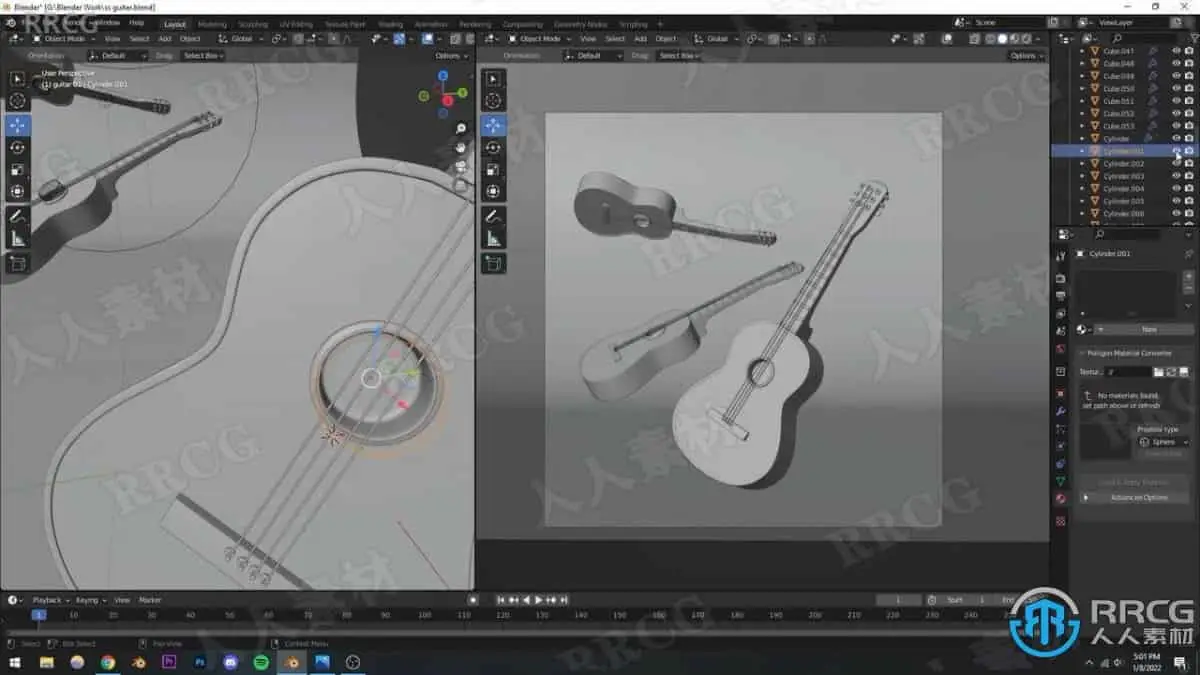Open the left viewport Object Mode dropdown
Viewport: 1200px width, 675px height.
coord(62,39)
